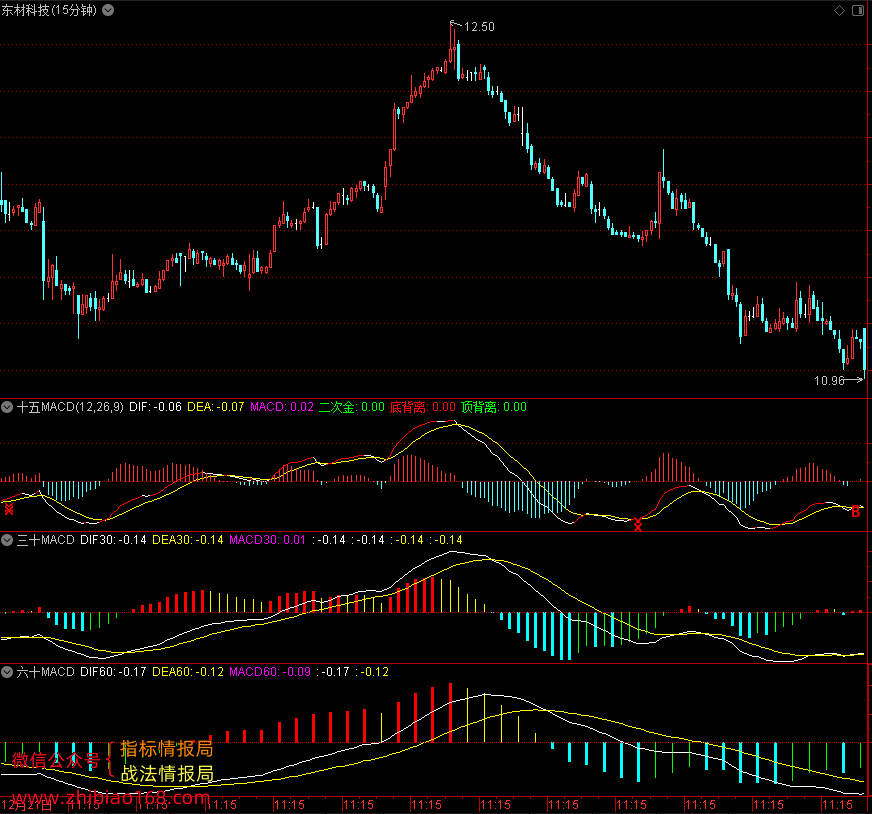Click the 顶背离: 0.00 label
Image resolution: width=872 pixels, height=814 pixels.
point(494,407)
